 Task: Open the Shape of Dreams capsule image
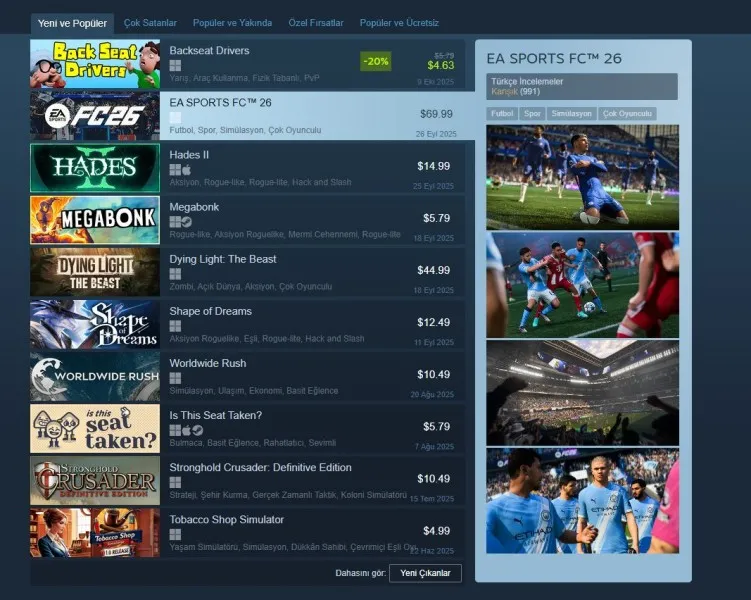click(x=95, y=325)
